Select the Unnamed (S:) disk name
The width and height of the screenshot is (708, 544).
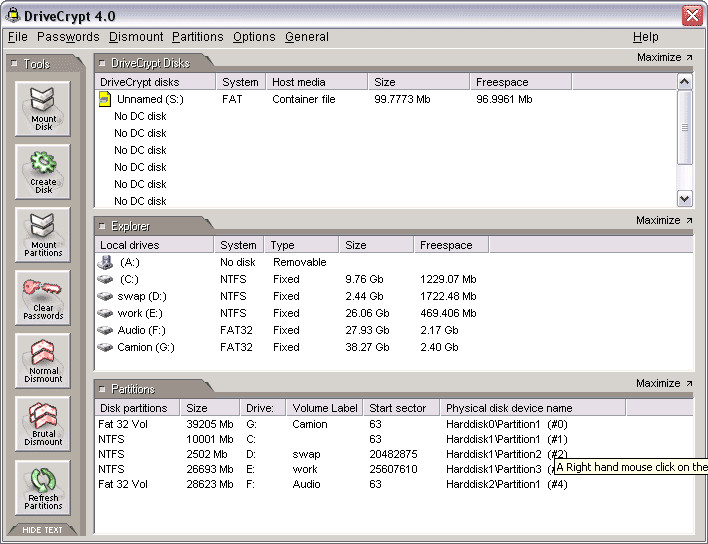pos(150,99)
